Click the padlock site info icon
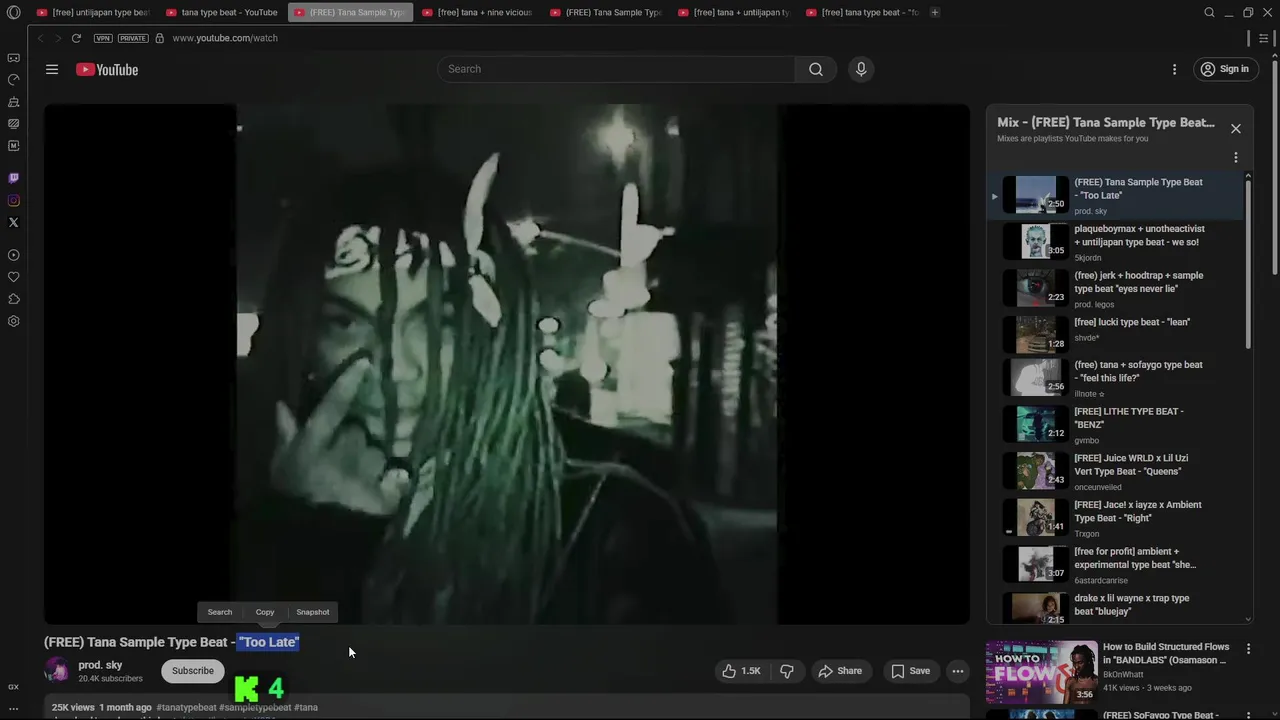The height and width of the screenshot is (720, 1280). [x=160, y=38]
